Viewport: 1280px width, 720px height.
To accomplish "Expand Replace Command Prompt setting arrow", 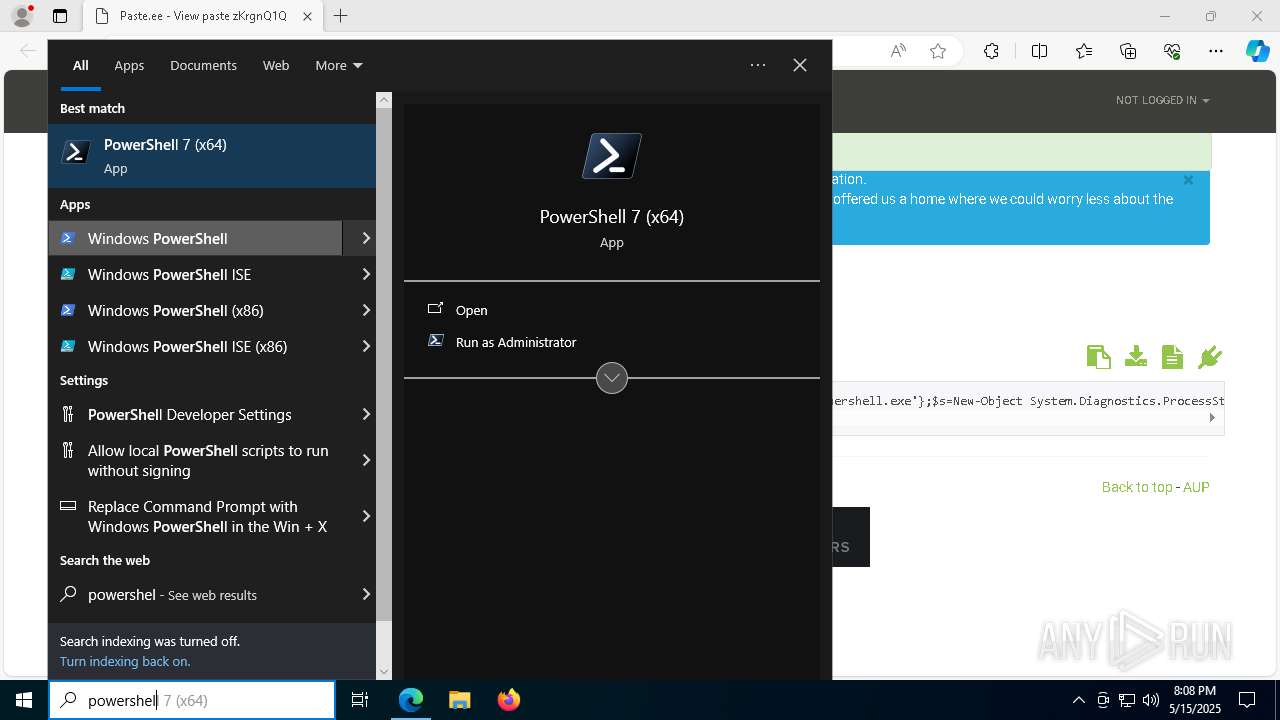I will click(x=366, y=516).
